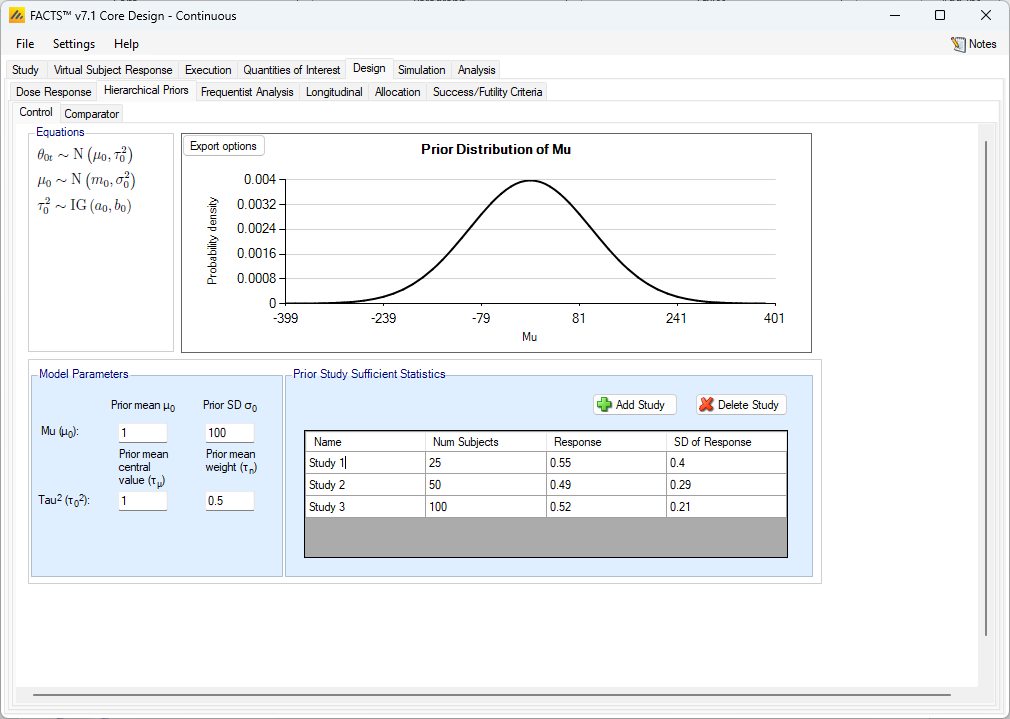Viewport: 1010px width, 719px height.
Task: Select the Dose Response sub-tab
Action: click(54, 92)
